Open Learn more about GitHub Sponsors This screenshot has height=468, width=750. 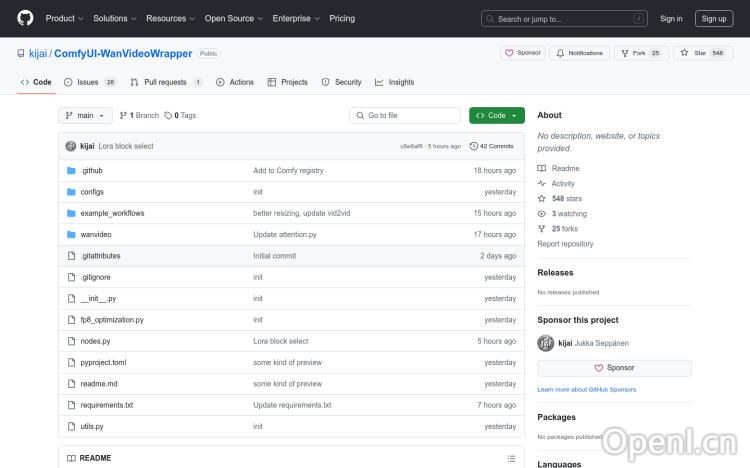(x=586, y=389)
